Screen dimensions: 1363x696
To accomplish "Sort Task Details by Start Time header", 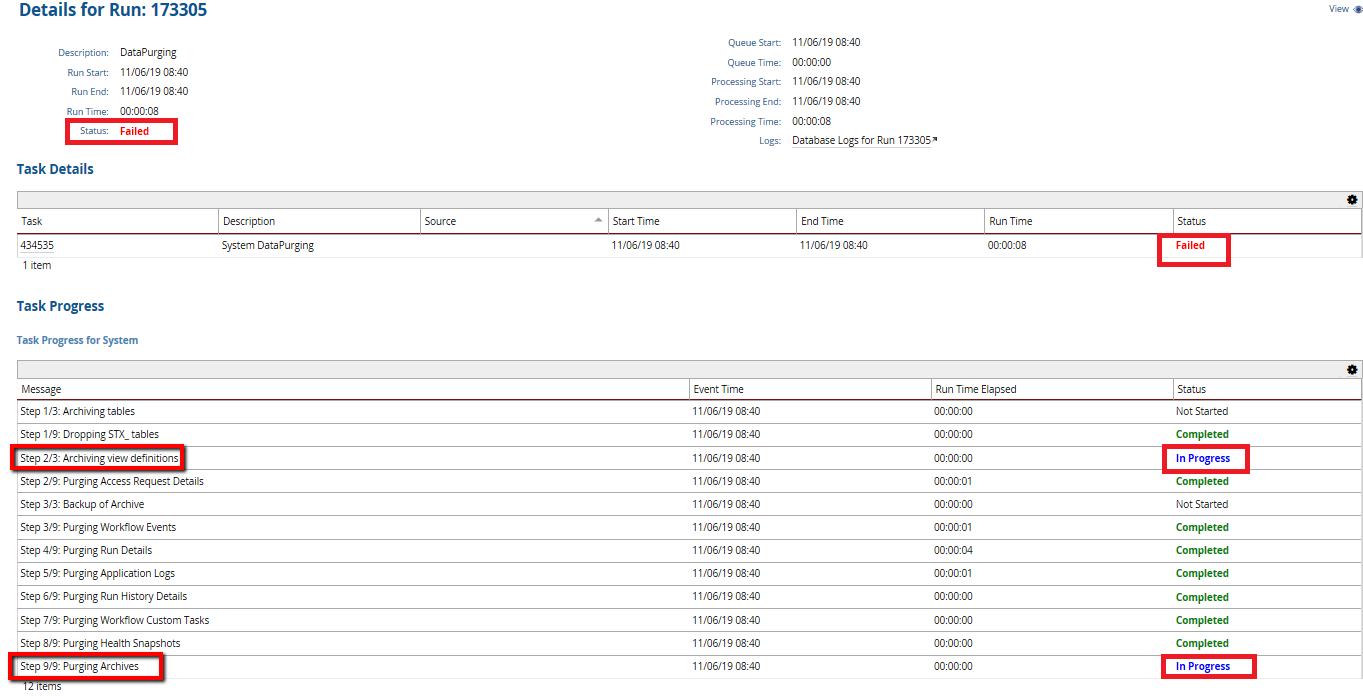I will coord(636,221).
